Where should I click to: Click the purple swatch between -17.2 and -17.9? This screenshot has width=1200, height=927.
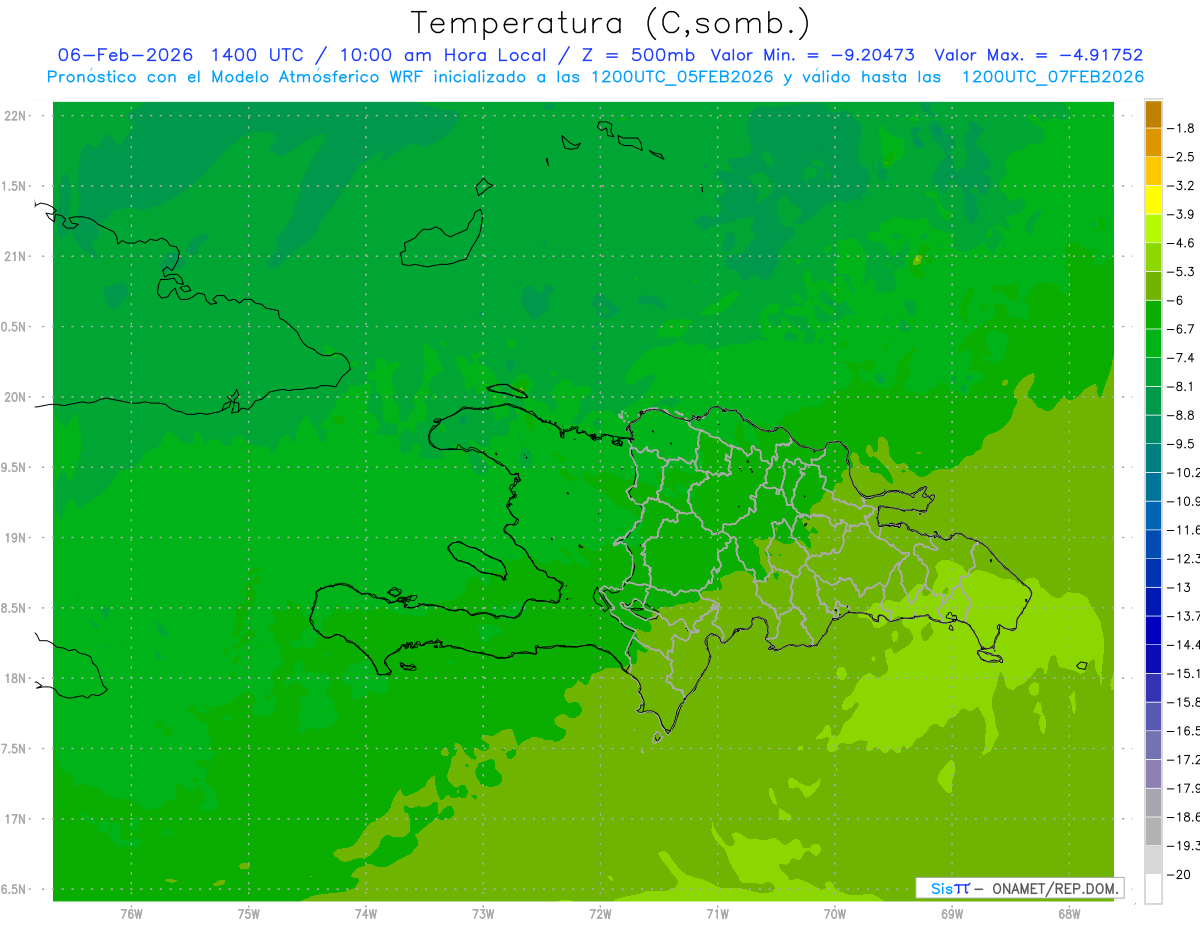click(1153, 773)
